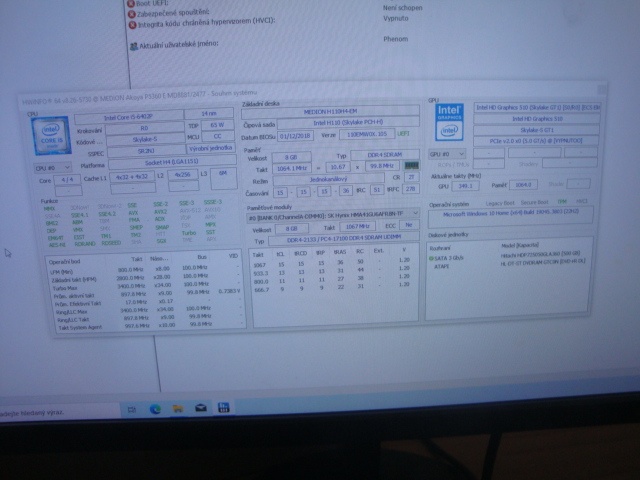Click the Turbo Max operating point row

[146, 286]
